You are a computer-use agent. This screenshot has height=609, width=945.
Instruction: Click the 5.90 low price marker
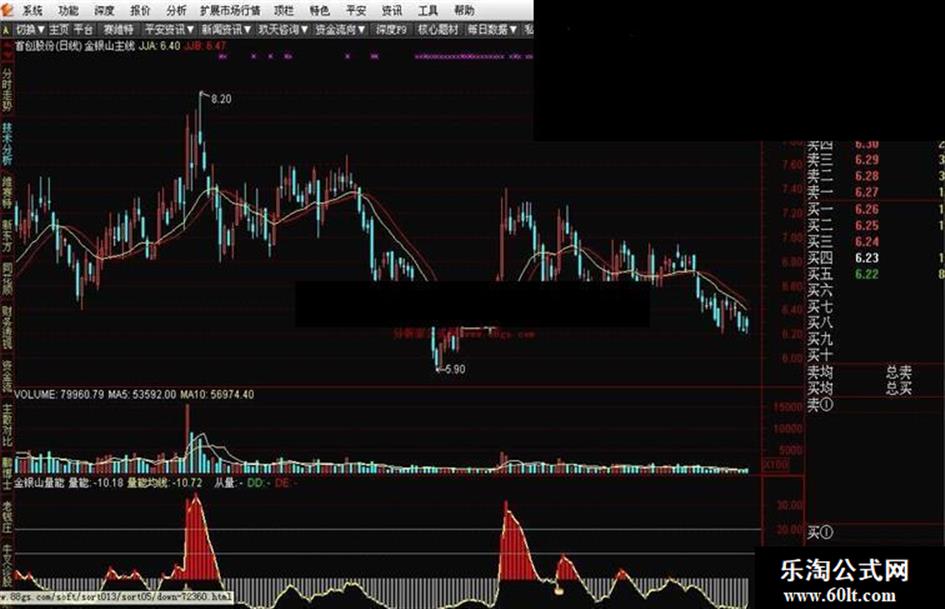(454, 369)
